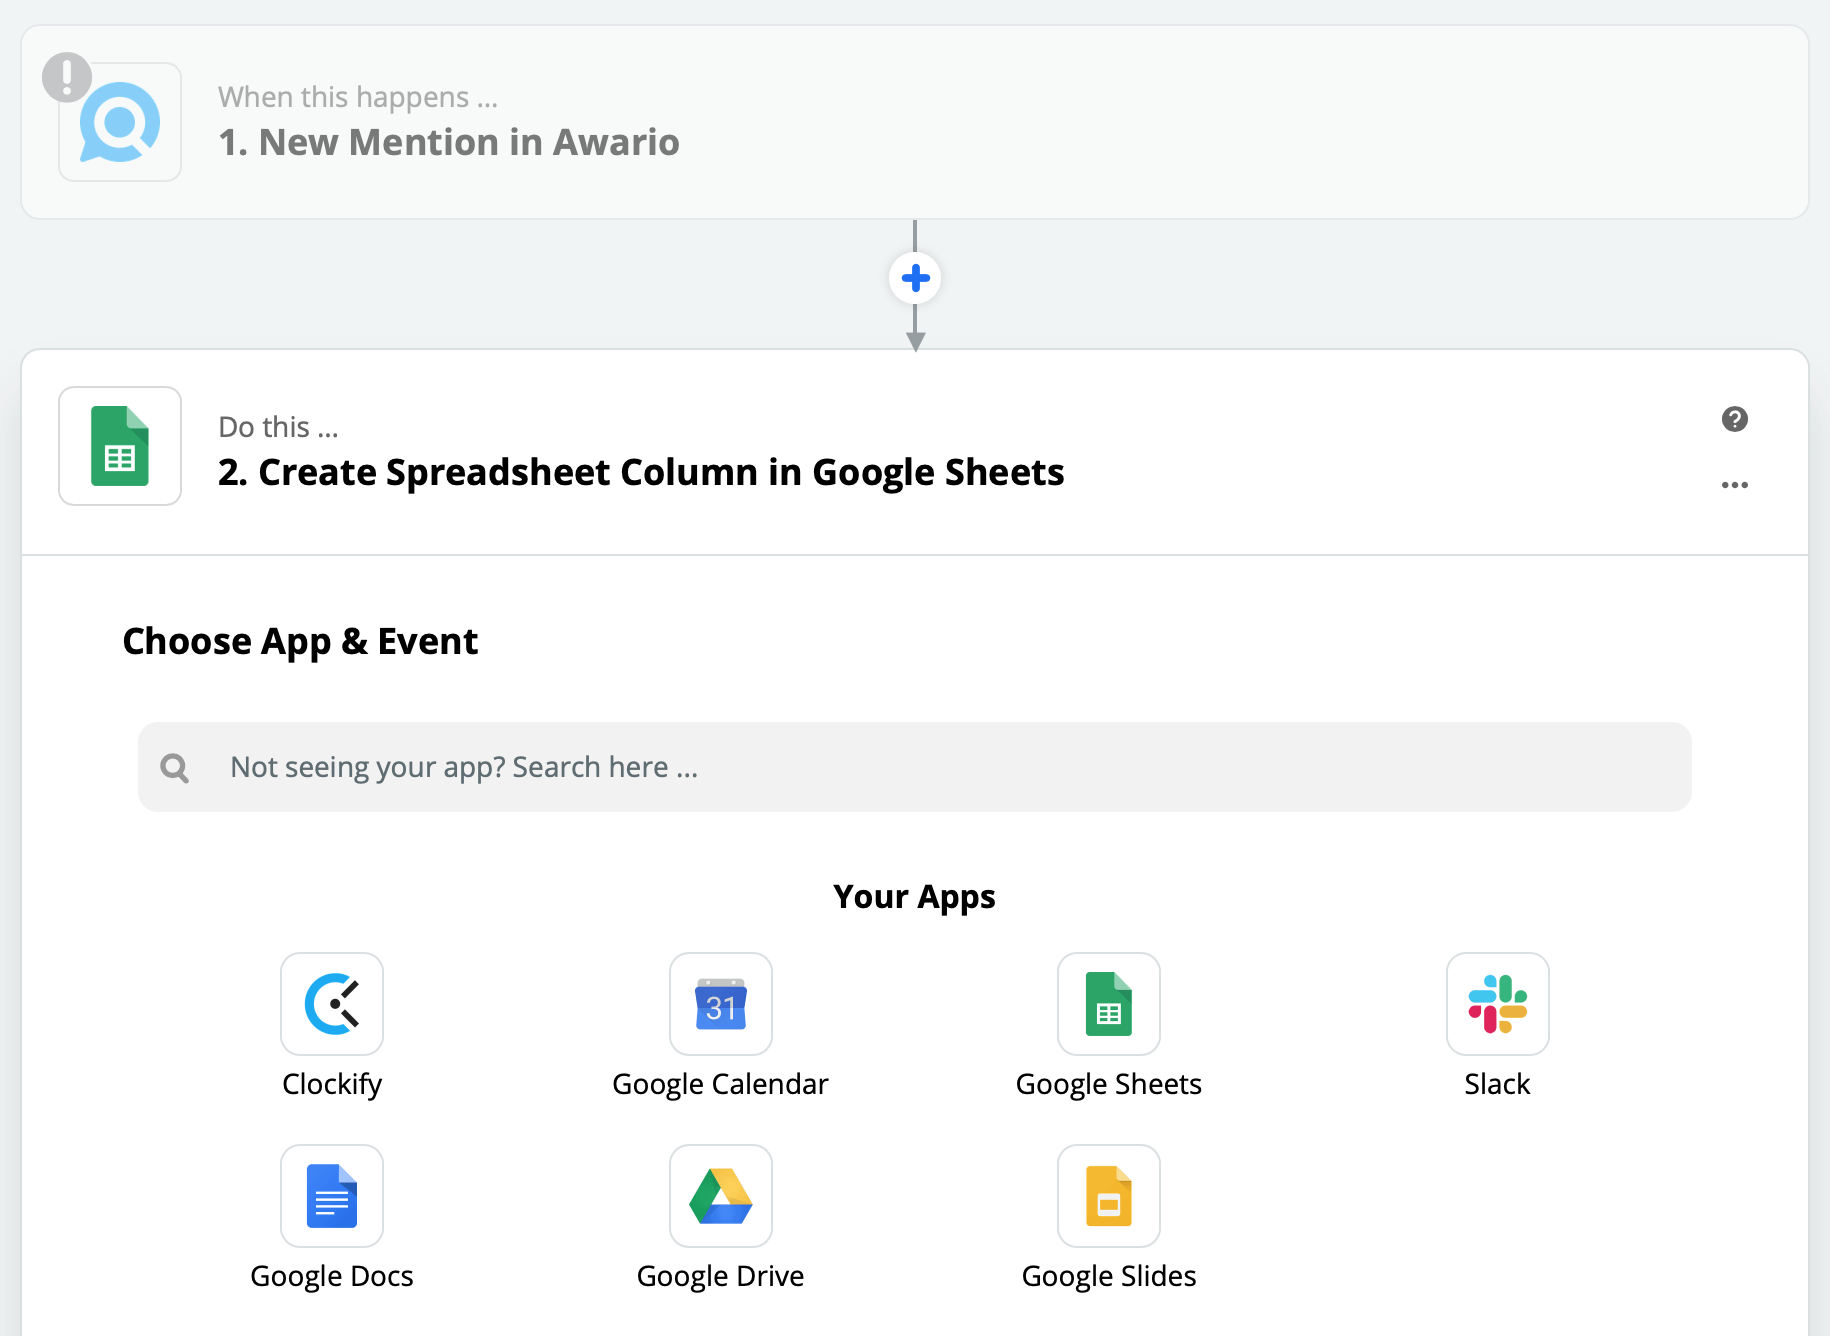Viewport: 1830px width, 1336px height.
Task: Click the 'Slack' label
Action: pyautogui.click(x=1498, y=1084)
